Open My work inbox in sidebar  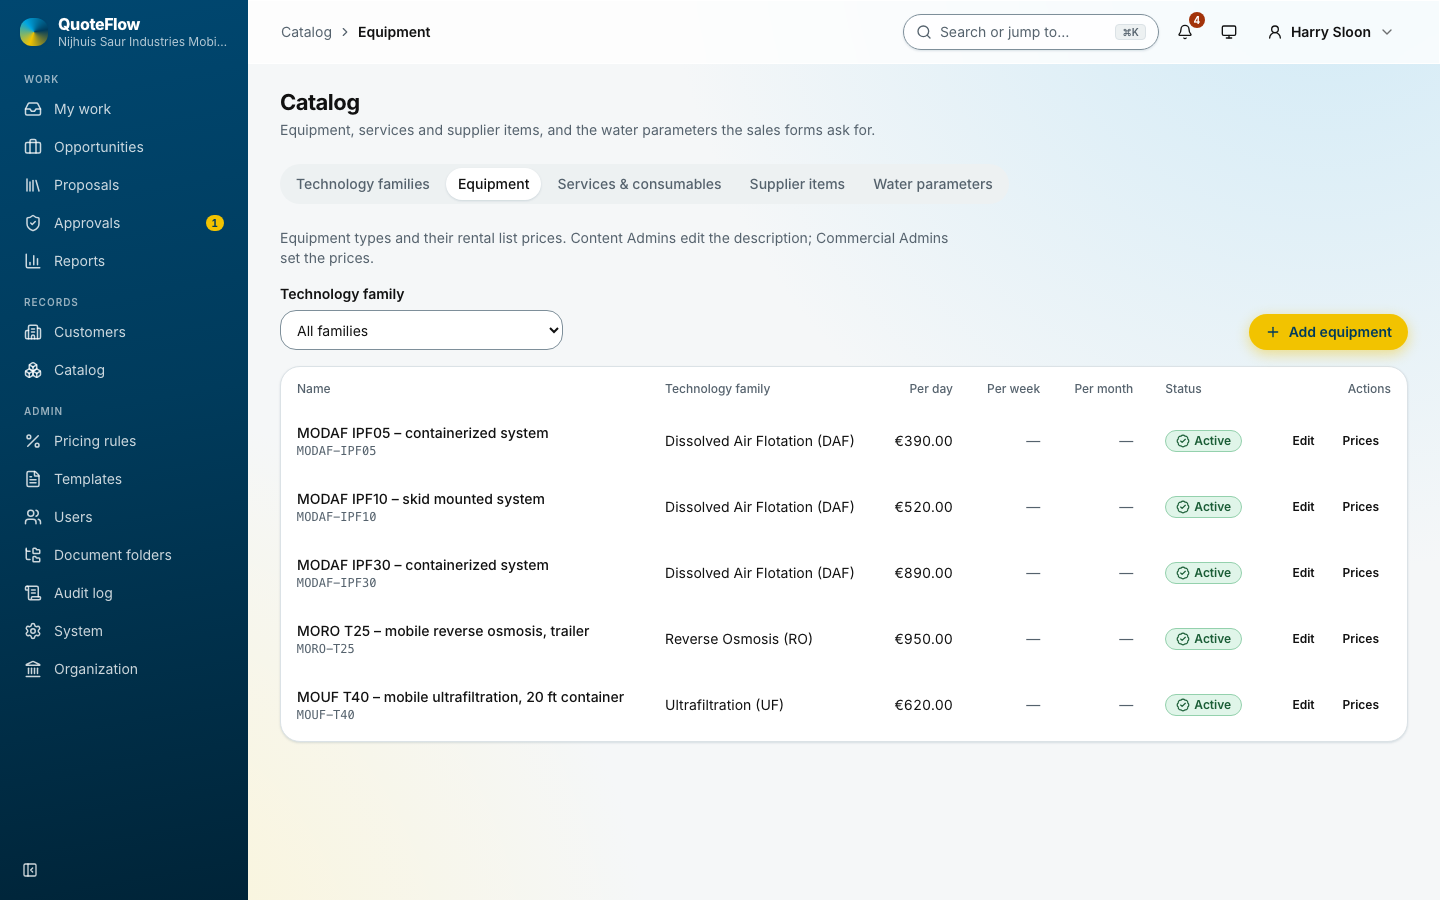pos(124,109)
